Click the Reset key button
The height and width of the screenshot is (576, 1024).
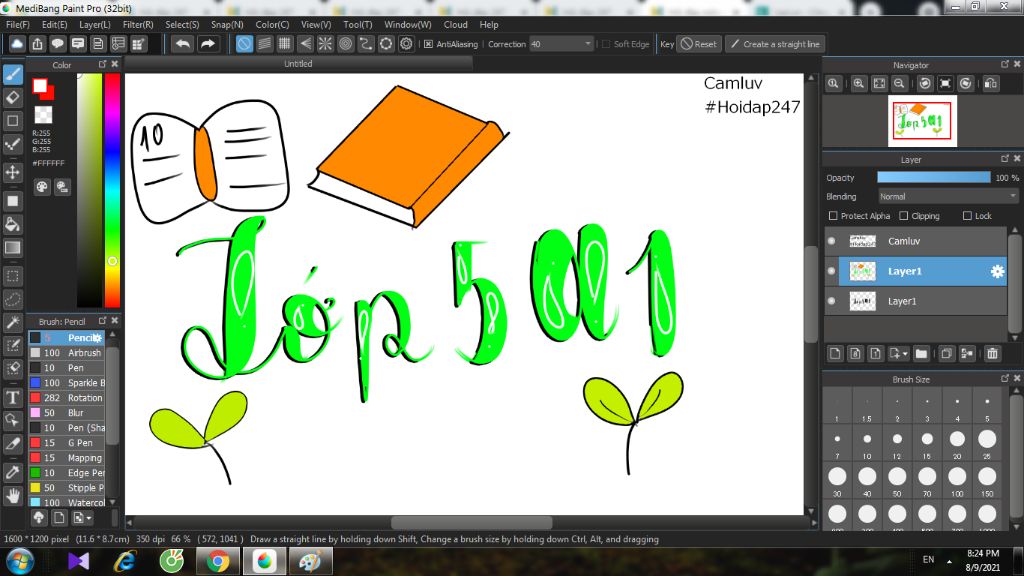699,44
